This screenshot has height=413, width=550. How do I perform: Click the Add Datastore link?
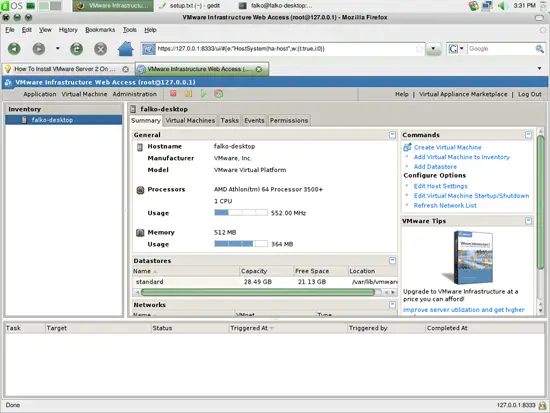(x=435, y=167)
